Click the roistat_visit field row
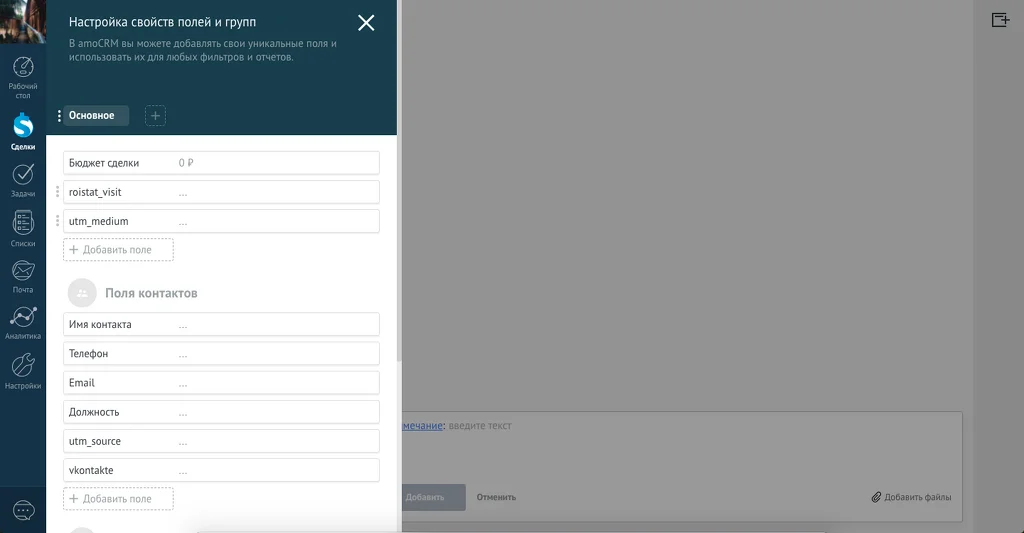This screenshot has width=1024, height=533. (221, 192)
